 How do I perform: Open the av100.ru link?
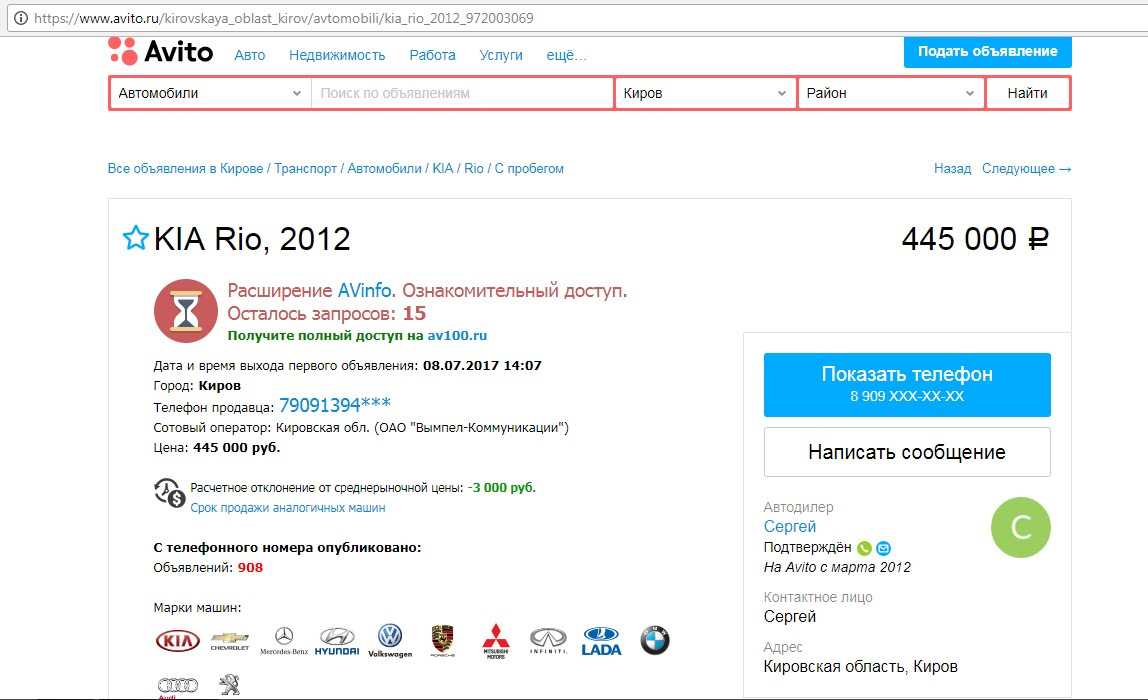point(457,335)
